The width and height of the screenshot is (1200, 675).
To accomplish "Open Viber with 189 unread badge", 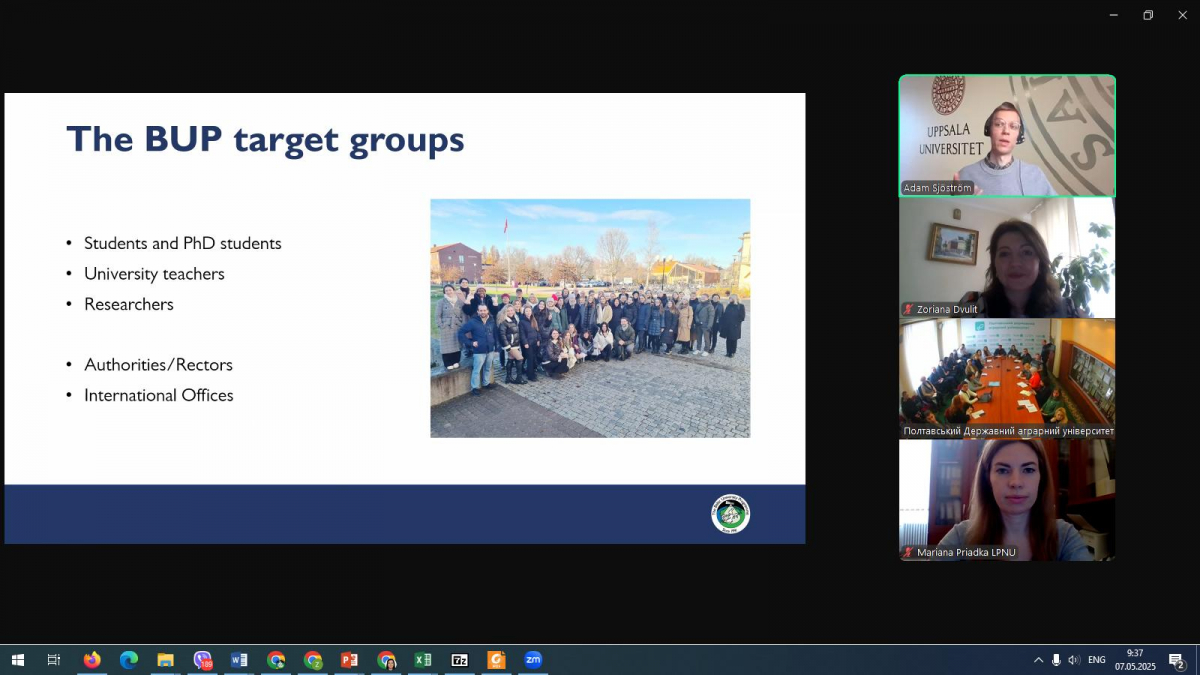I will click(x=203, y=660).
